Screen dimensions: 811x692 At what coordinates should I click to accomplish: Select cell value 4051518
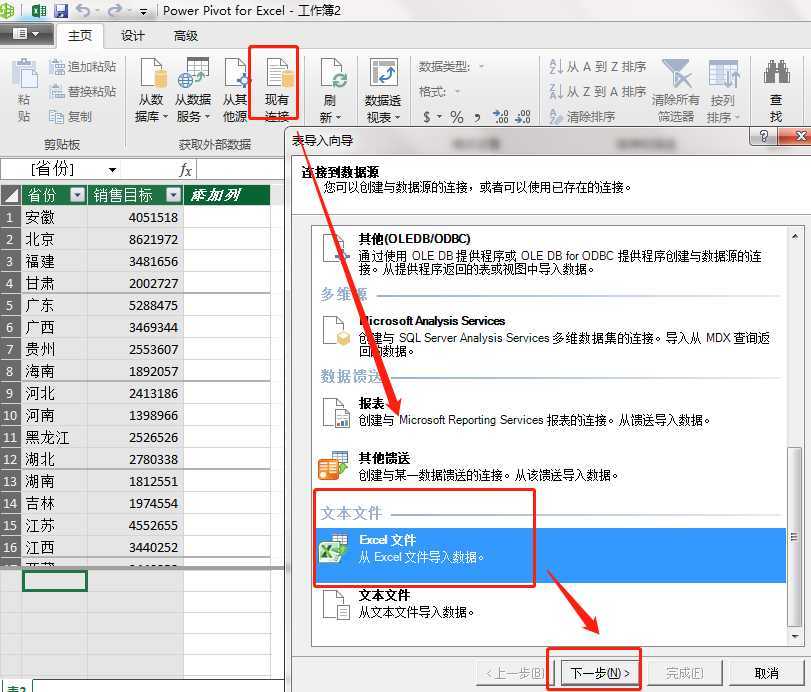click(136, 217)
